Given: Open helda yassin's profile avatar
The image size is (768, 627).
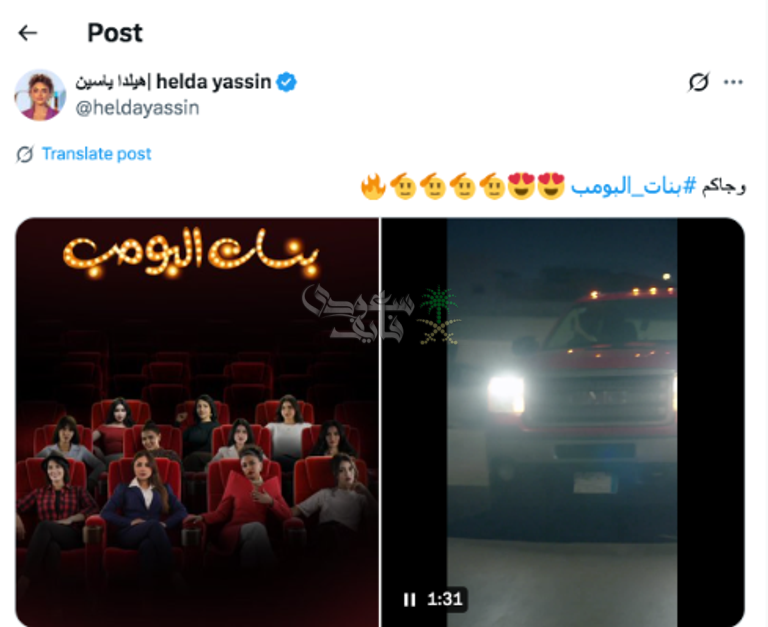Looking at the screenshot, I should click(x=40, y=95).
